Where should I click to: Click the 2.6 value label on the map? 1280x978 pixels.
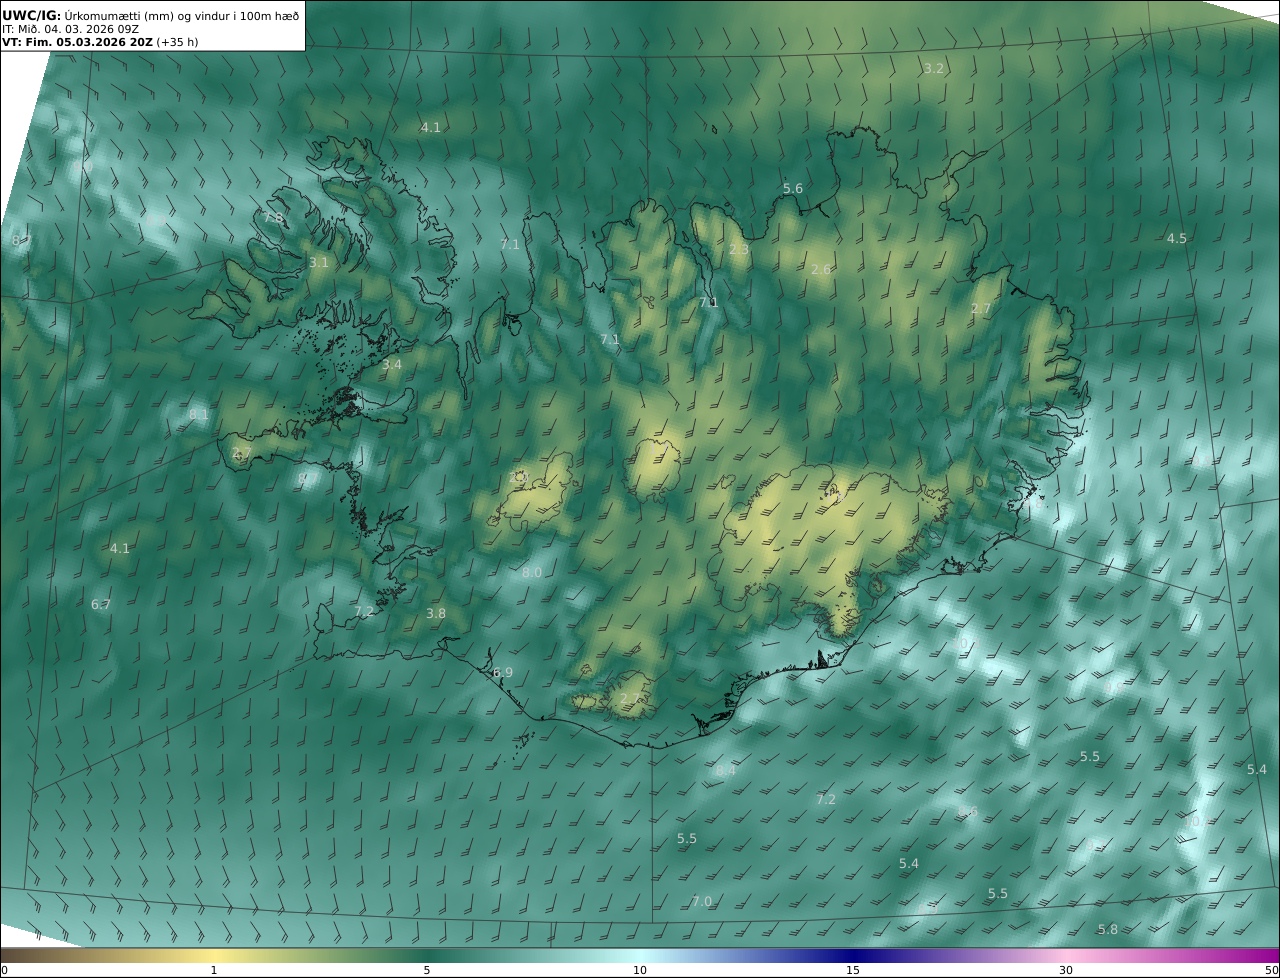point(821,270)
